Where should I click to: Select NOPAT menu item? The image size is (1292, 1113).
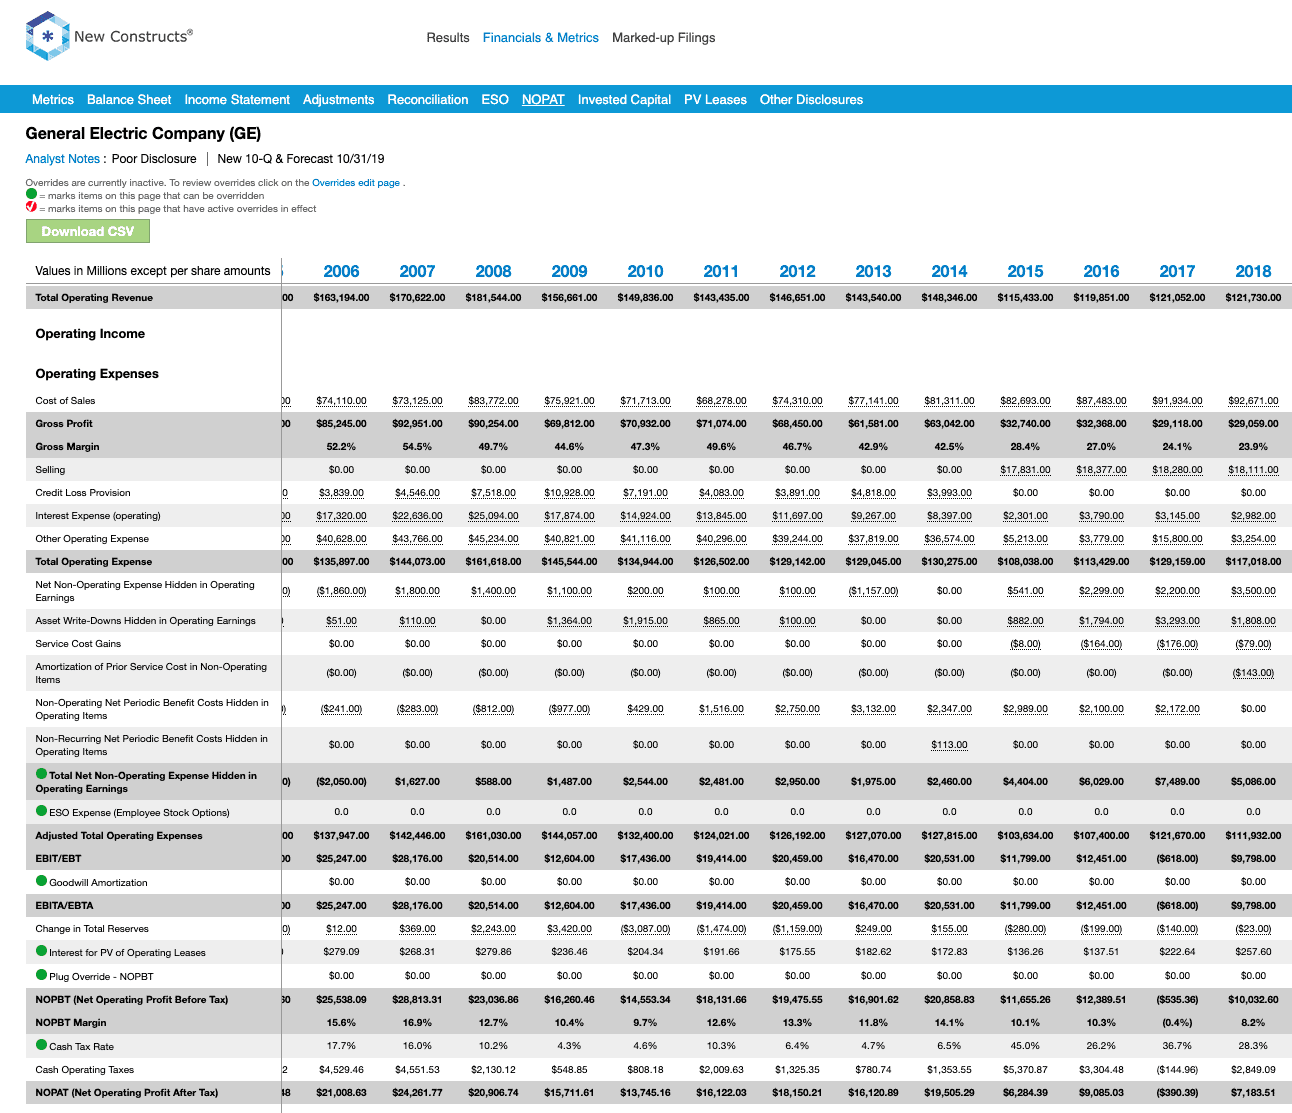click(543, 100)
